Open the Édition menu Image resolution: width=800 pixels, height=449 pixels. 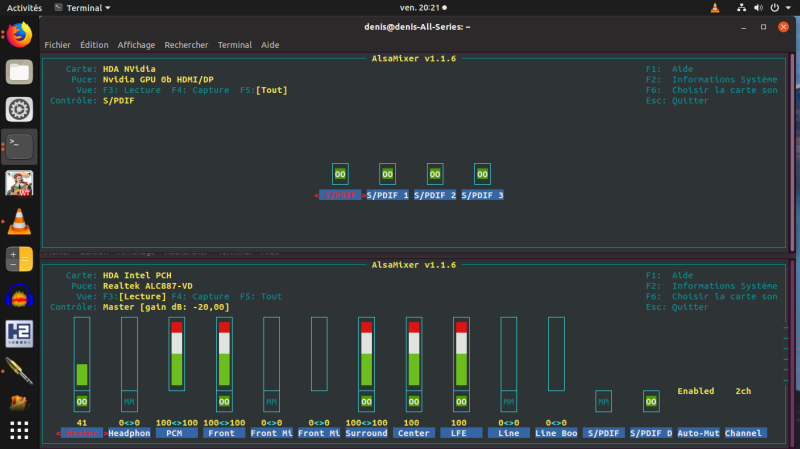[x=94, y=45]
